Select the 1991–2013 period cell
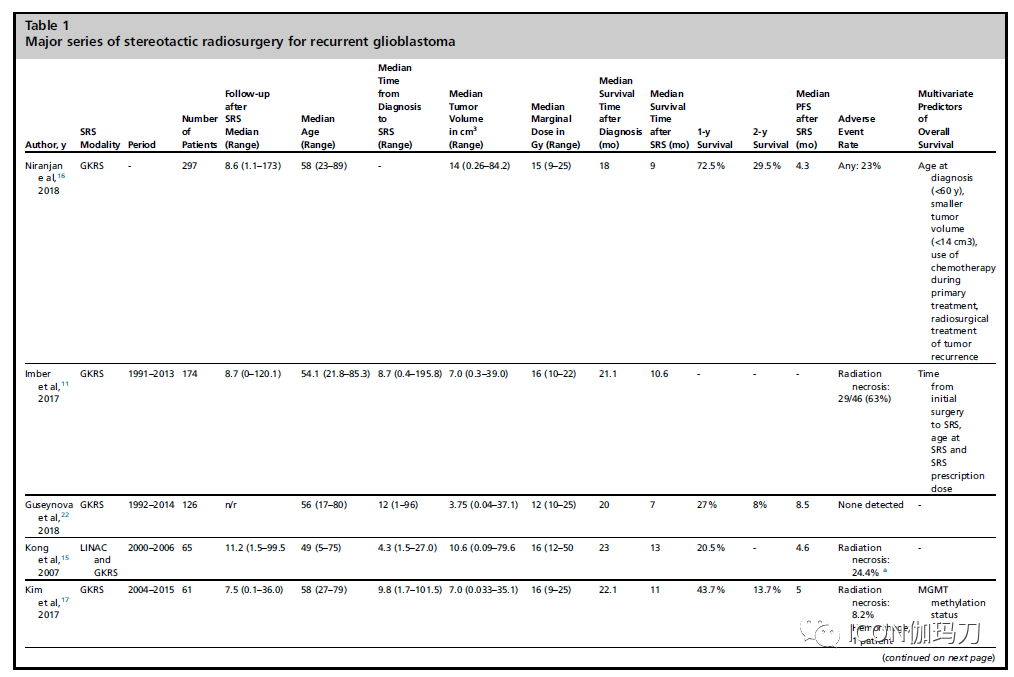 151,374
